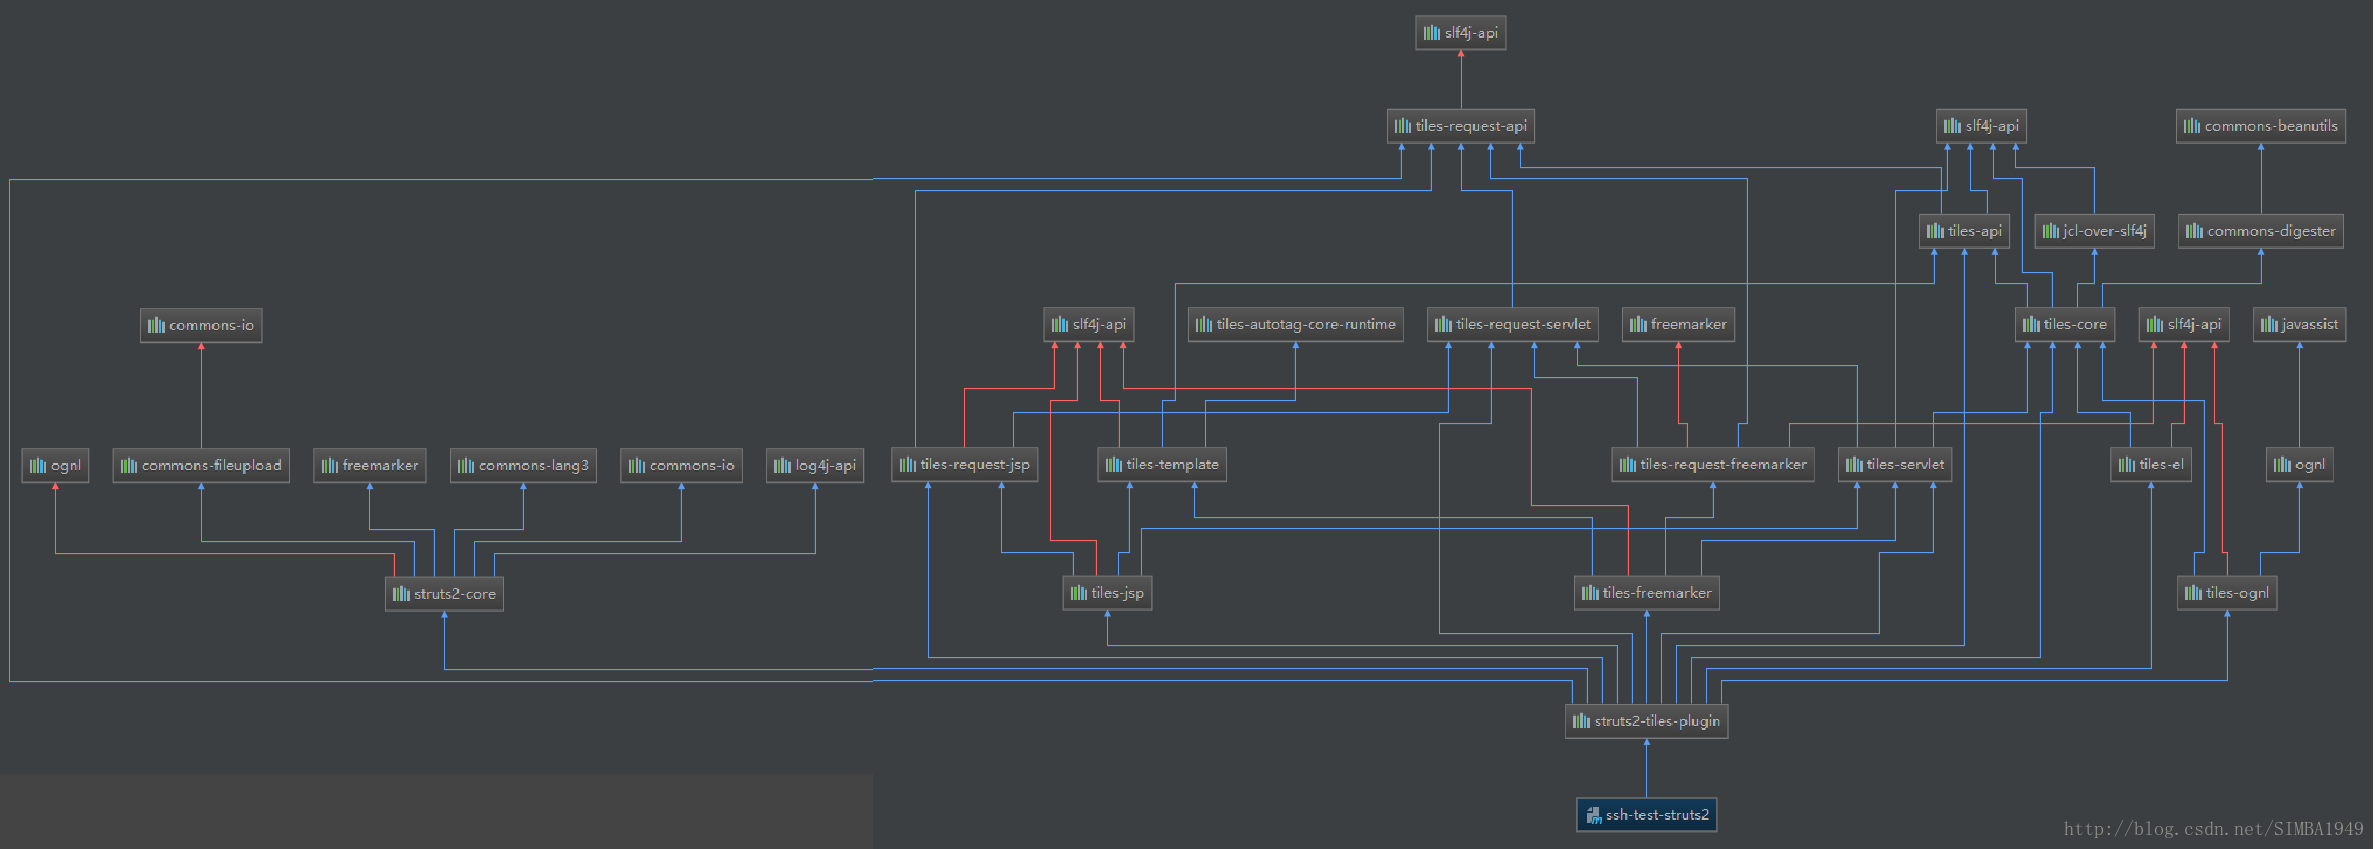Click the library icon on tiles-freemarker node
The width and height of the screenshot is (2375, 849).
[x=1590, y=593]
